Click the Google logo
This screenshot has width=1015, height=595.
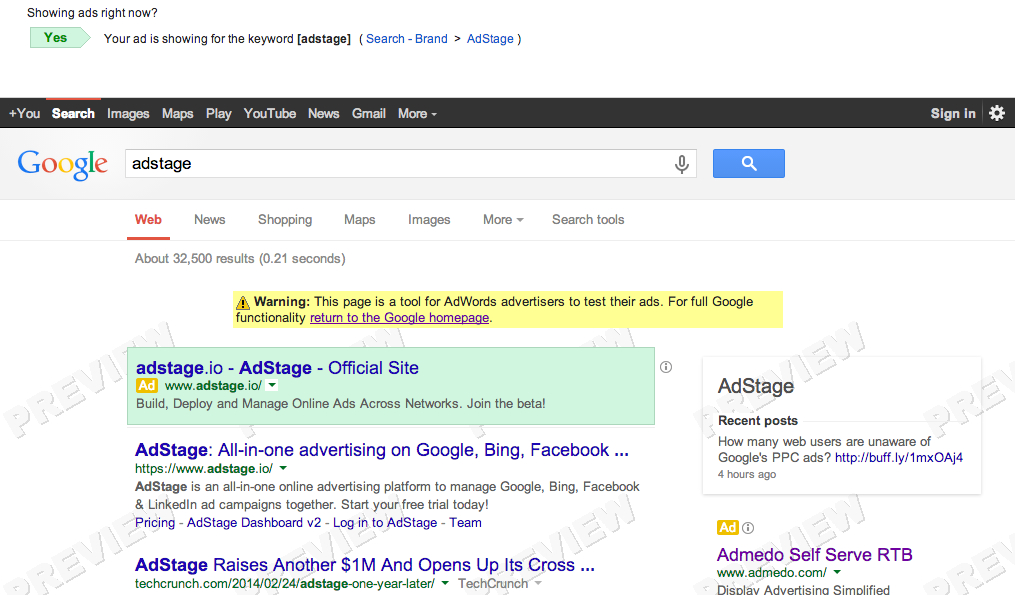[x=63, y=164]
